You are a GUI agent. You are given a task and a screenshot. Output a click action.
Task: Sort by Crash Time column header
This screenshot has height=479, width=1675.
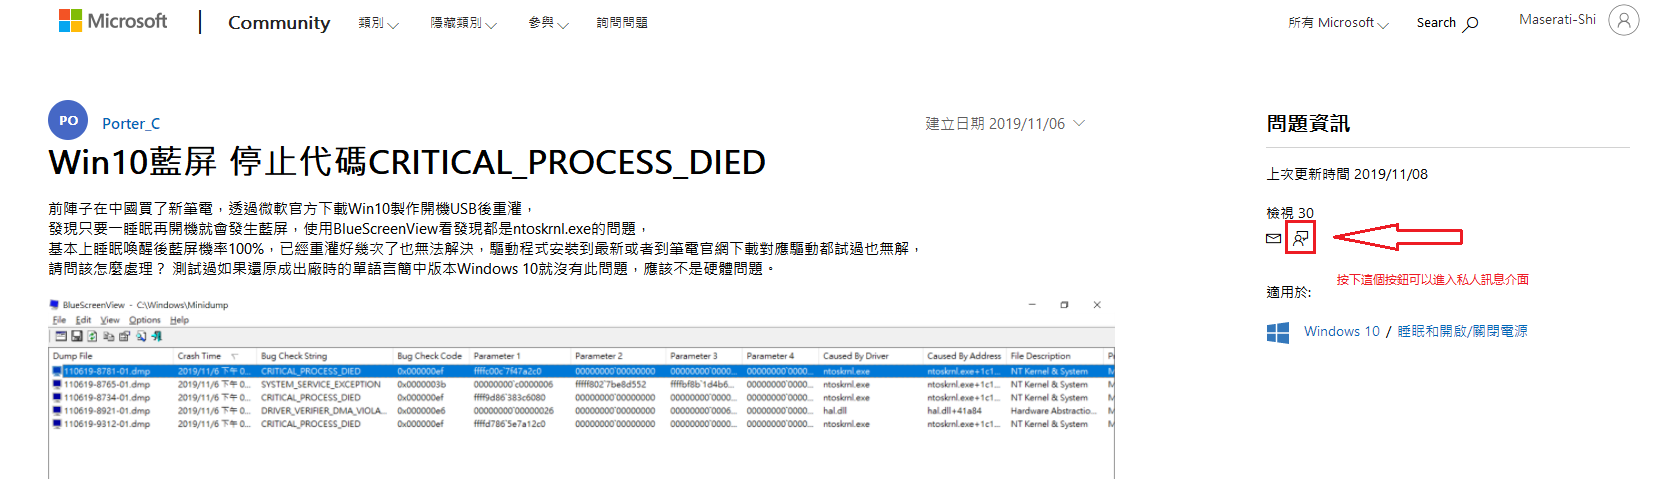tap(216, 356)
